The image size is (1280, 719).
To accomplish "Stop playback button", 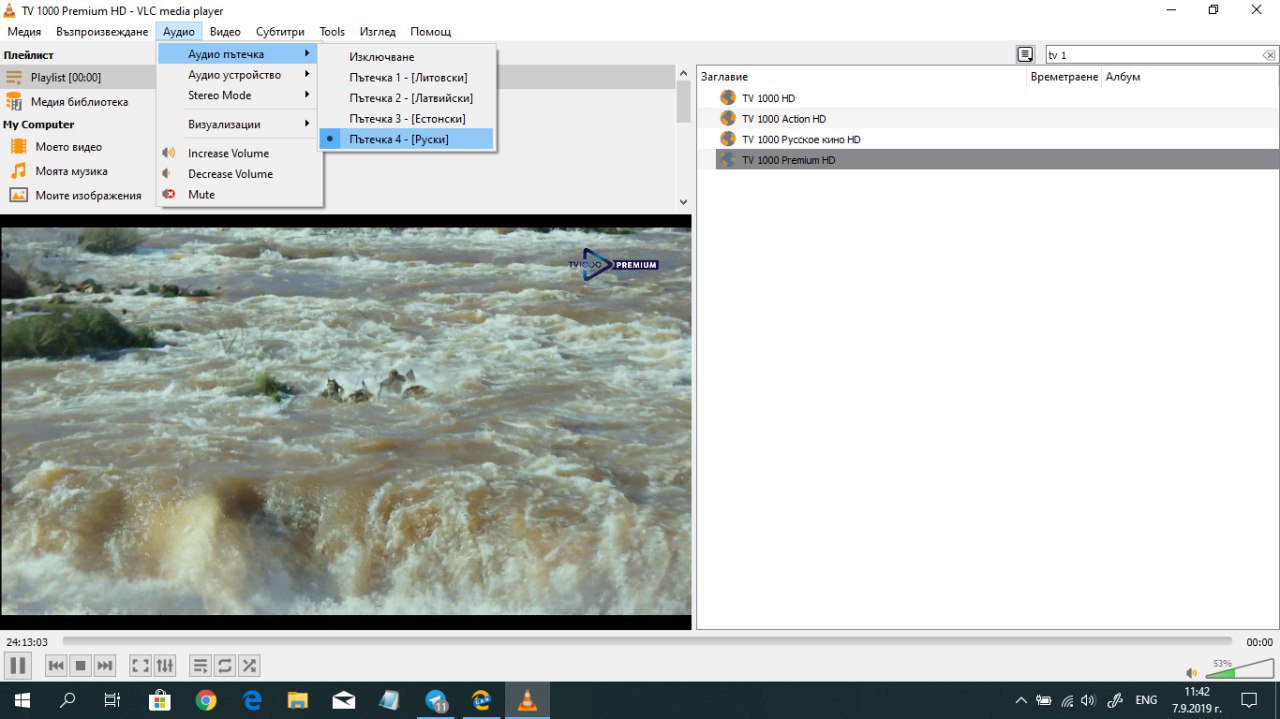I will (81, 665).
